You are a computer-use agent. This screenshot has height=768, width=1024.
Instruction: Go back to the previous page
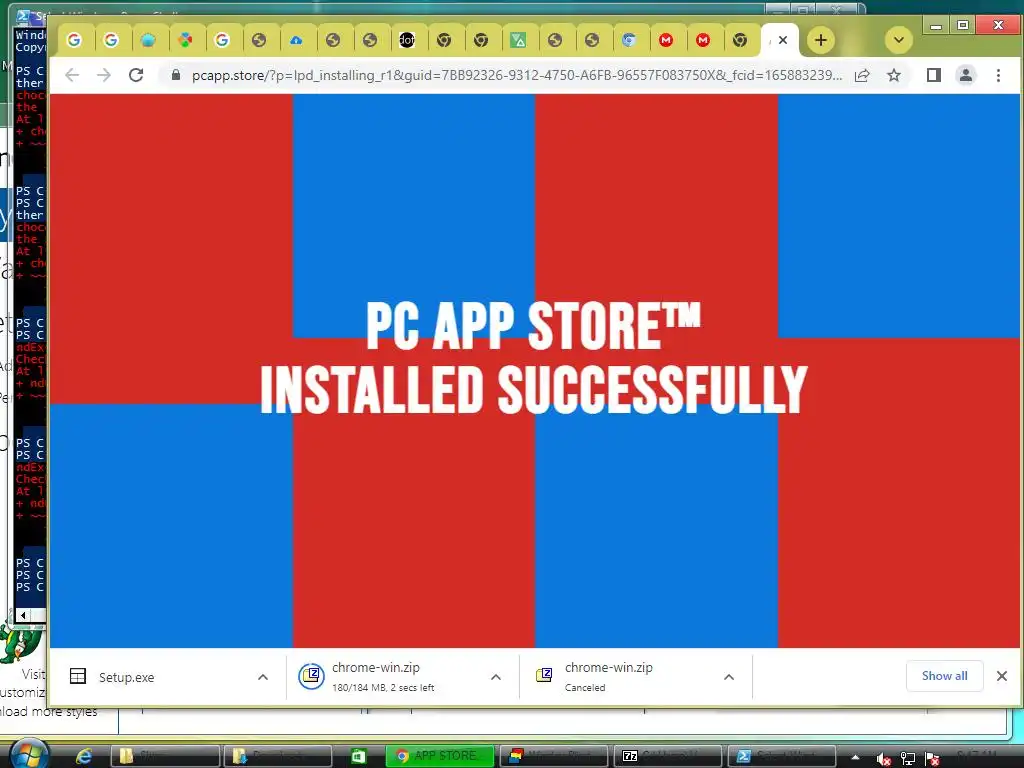72,75
